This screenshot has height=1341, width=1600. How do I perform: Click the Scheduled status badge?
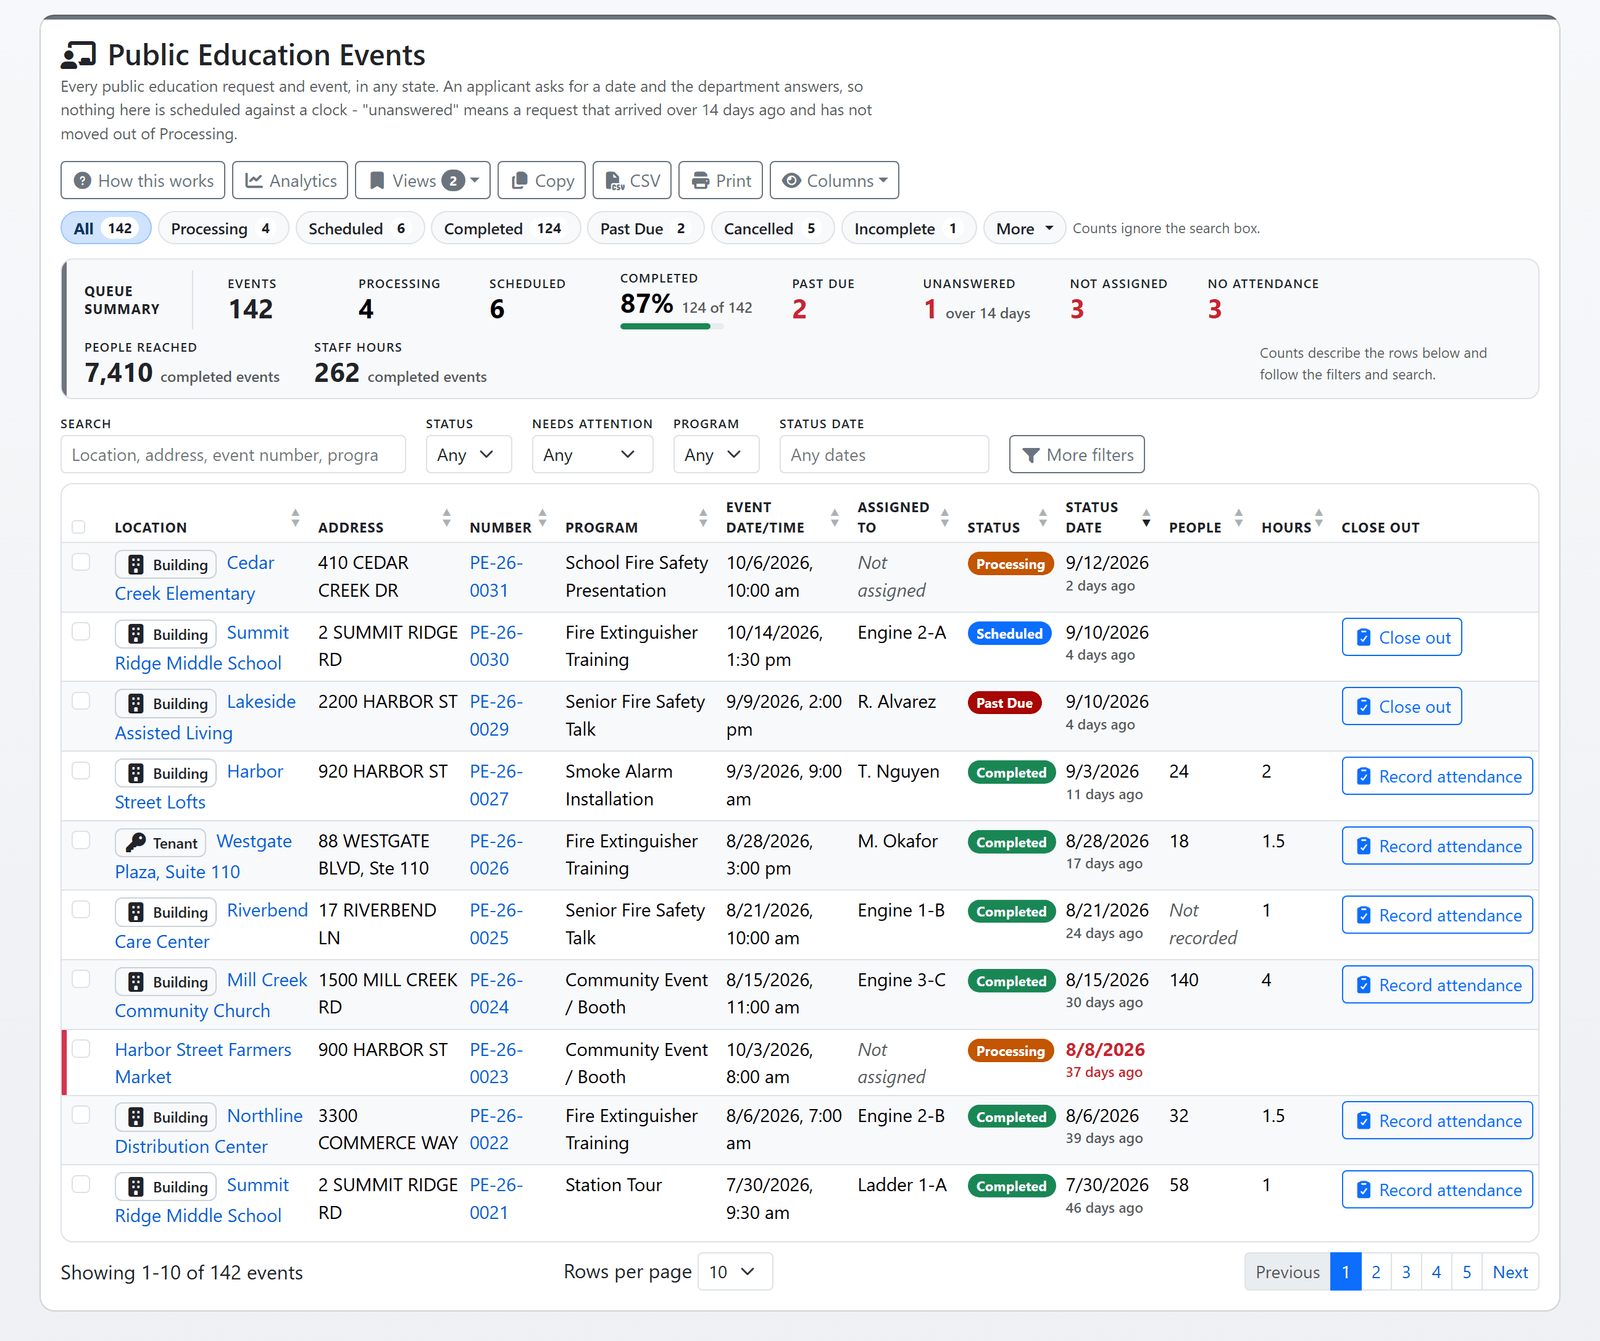pyautogui.click(x=1009, y=634)
